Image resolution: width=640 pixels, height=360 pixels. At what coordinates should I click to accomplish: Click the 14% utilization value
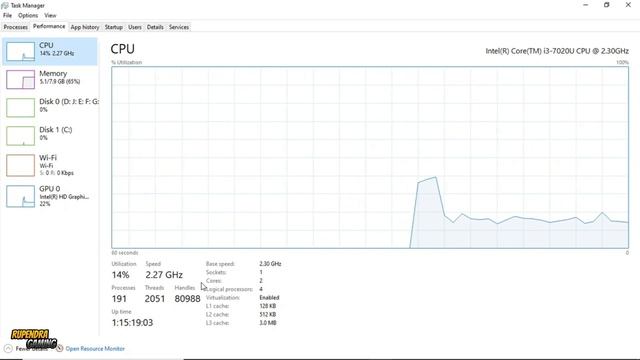[x=120, y=275]
